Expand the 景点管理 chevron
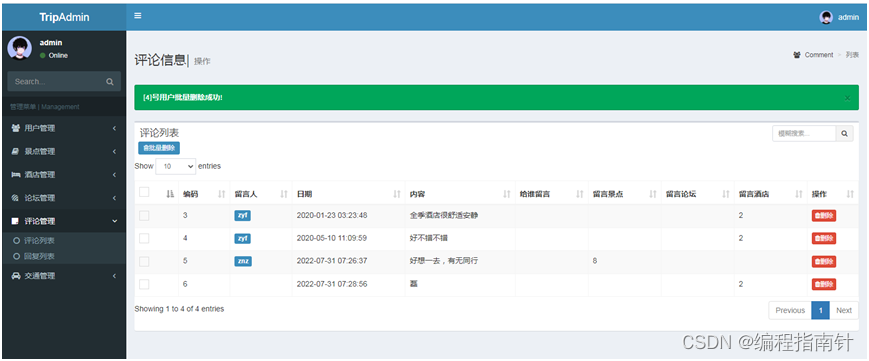 (x=114, y=151)
